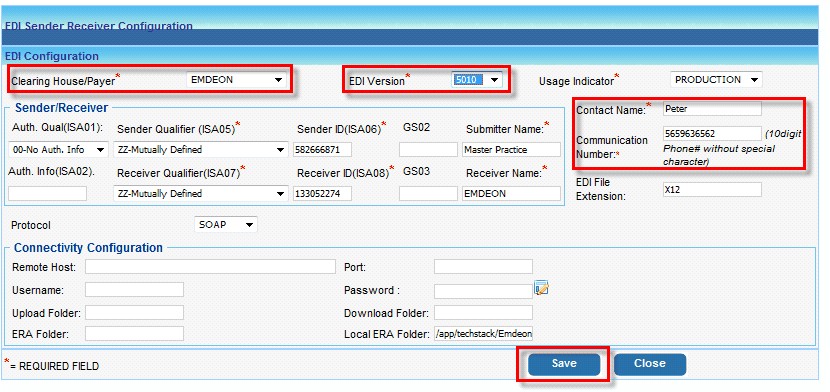Screen dimensions: 830x392
Task: Focus the Contact Name field
Action: [712, 109]
